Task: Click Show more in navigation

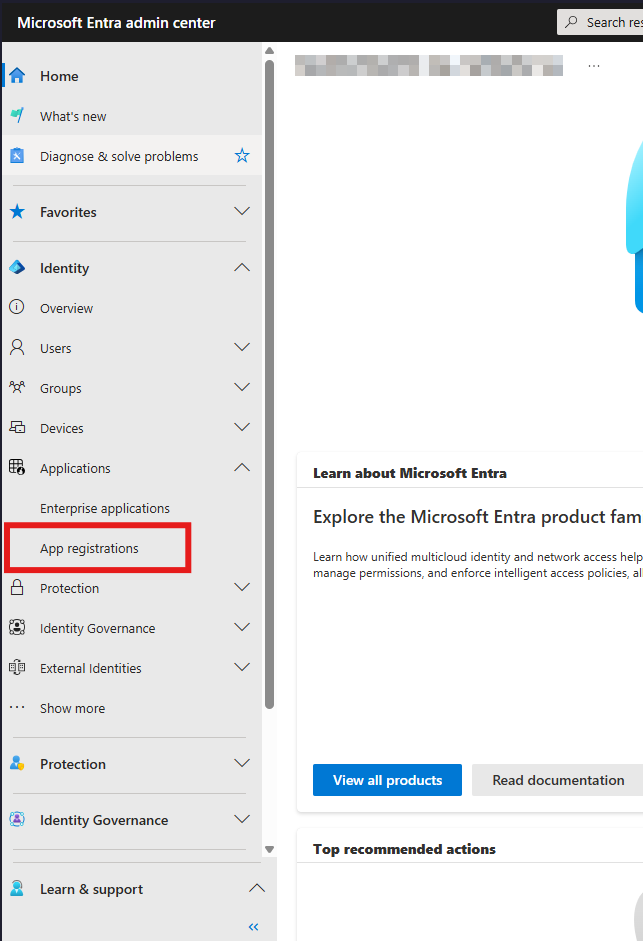Action: [73, 708]
